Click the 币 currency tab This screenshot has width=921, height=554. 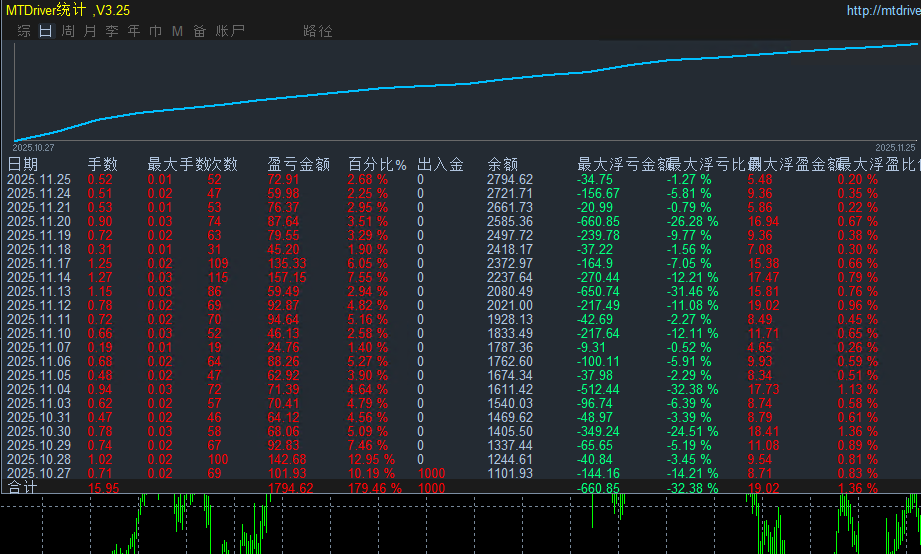tap(155, 31)
